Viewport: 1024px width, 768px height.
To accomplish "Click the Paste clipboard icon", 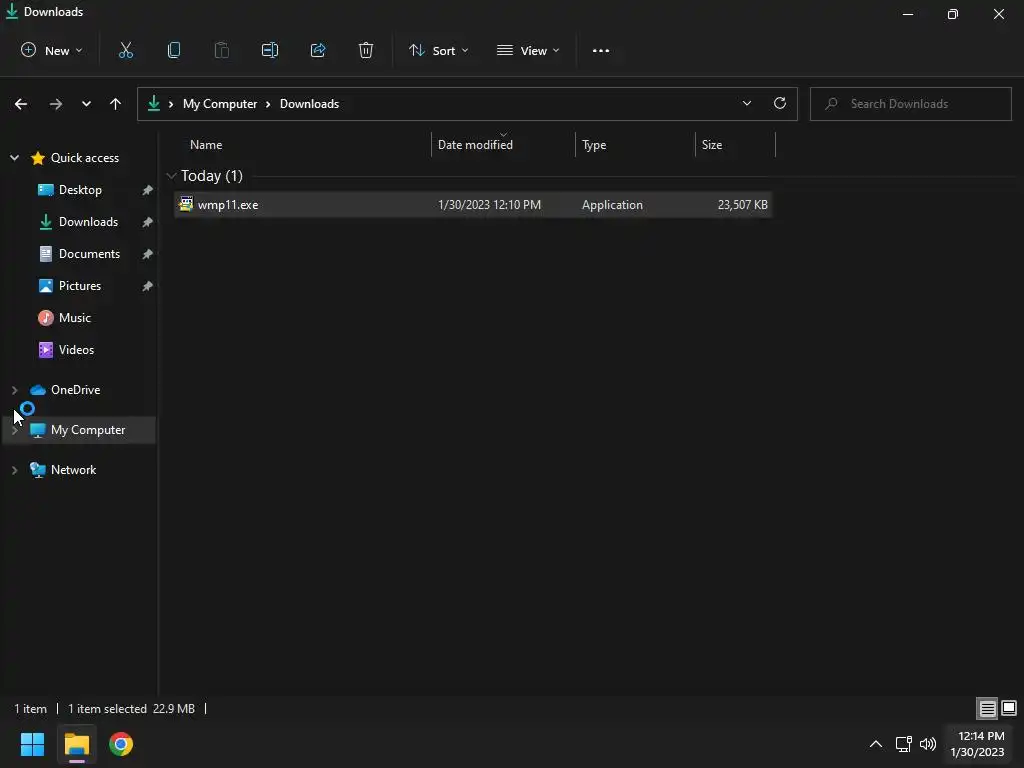I will tap(221, 50).
